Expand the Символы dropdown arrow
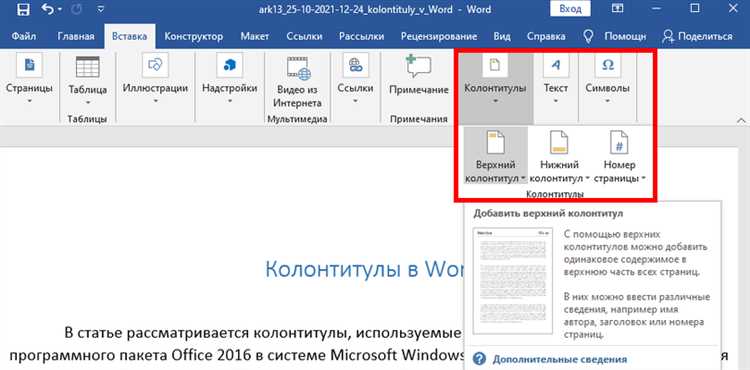750x370 pixels. (607, 101)
